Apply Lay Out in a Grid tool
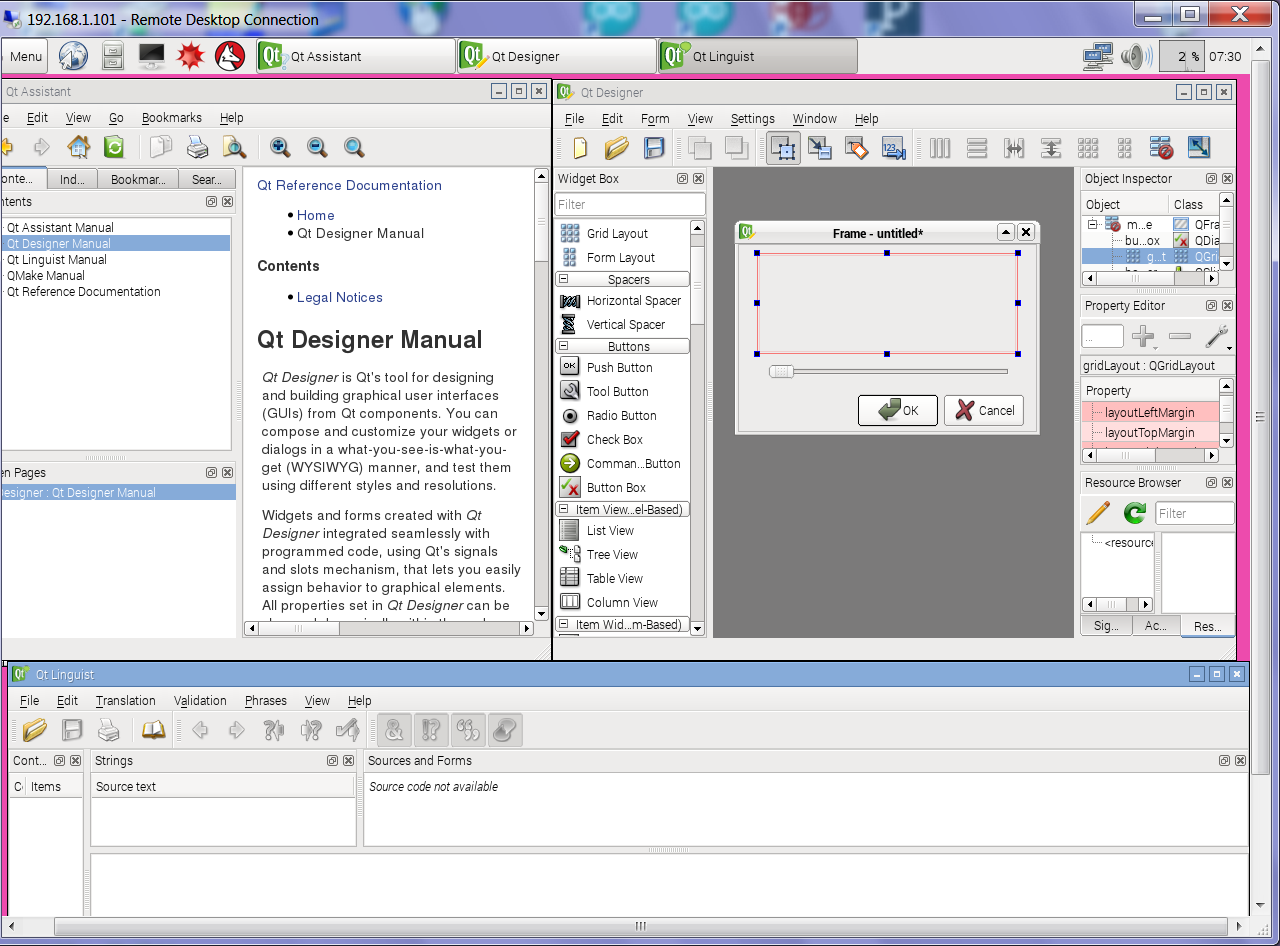The image size is (1280, 946). [x=1088, y=148]
